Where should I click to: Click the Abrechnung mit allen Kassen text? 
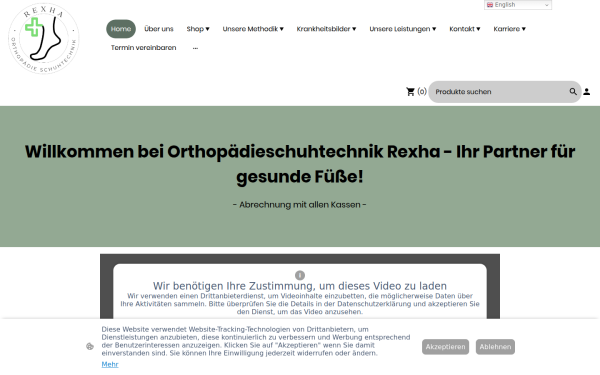click(300, 205)
